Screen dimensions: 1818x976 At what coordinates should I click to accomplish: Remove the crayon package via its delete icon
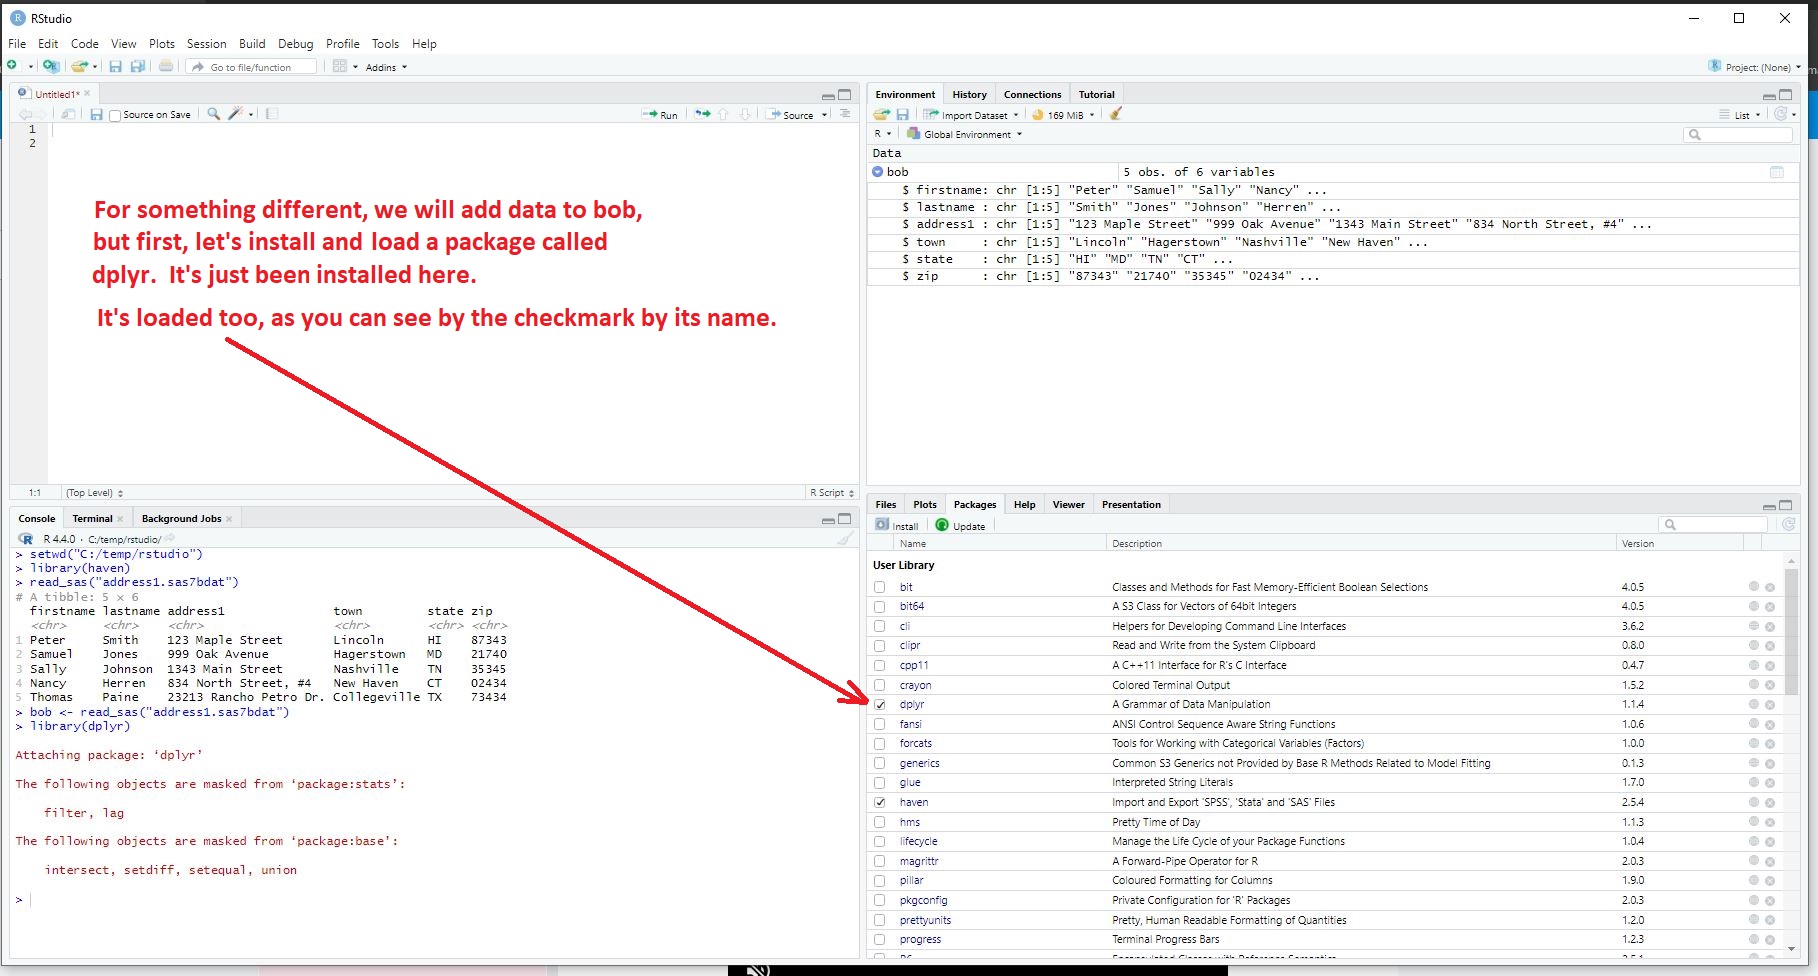click(x=1769, y=686)
